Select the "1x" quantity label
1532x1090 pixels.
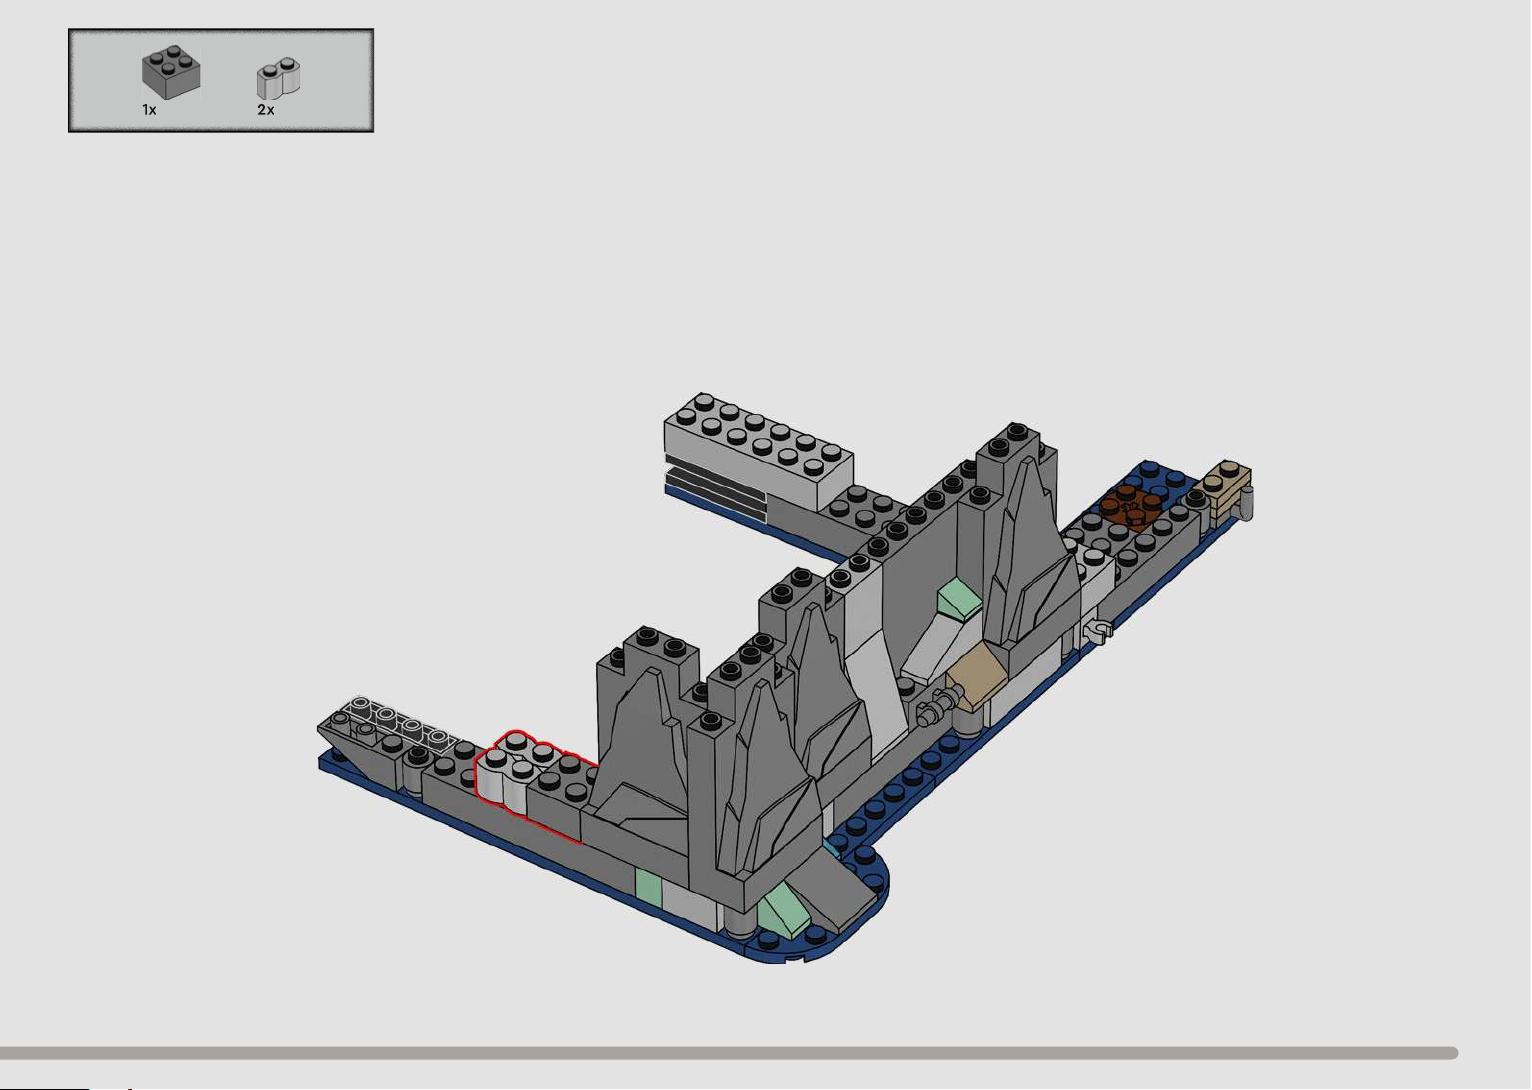pyautogui.click(x=149, y=110)
